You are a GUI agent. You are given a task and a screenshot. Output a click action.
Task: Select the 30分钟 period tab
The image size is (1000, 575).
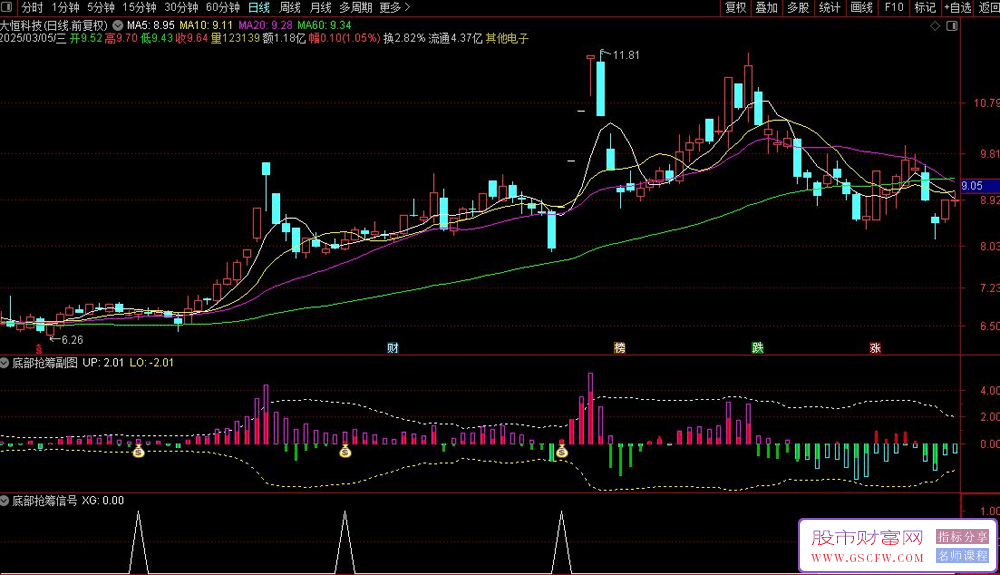tap(181, 8)
